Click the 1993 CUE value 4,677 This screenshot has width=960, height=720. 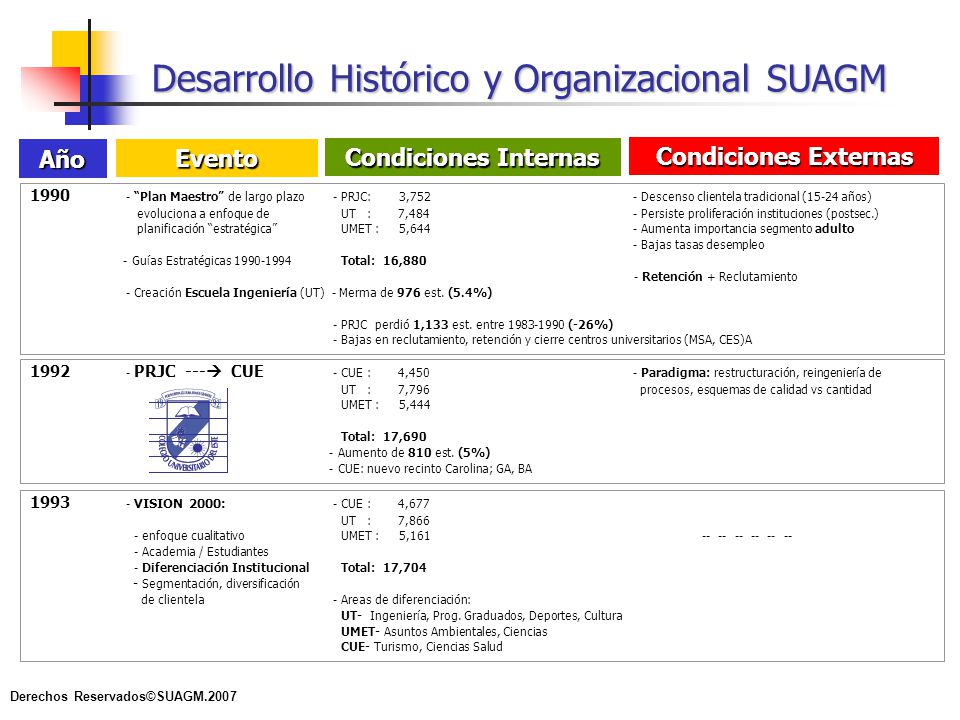tap(413, 504)
